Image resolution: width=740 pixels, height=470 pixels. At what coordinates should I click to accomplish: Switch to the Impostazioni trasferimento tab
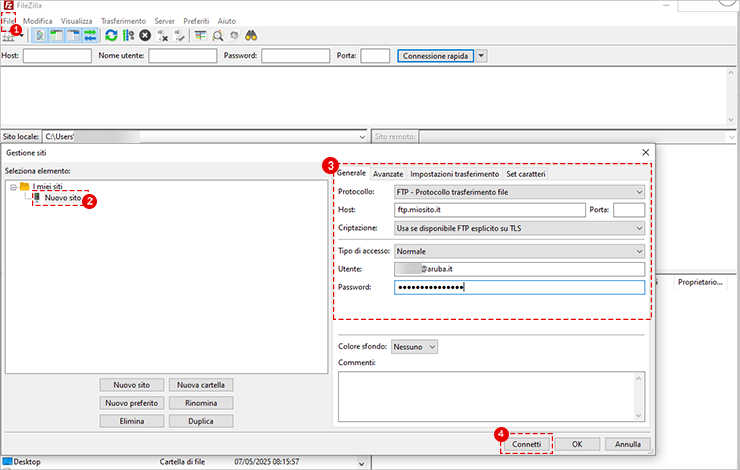(x=454, y=174)
